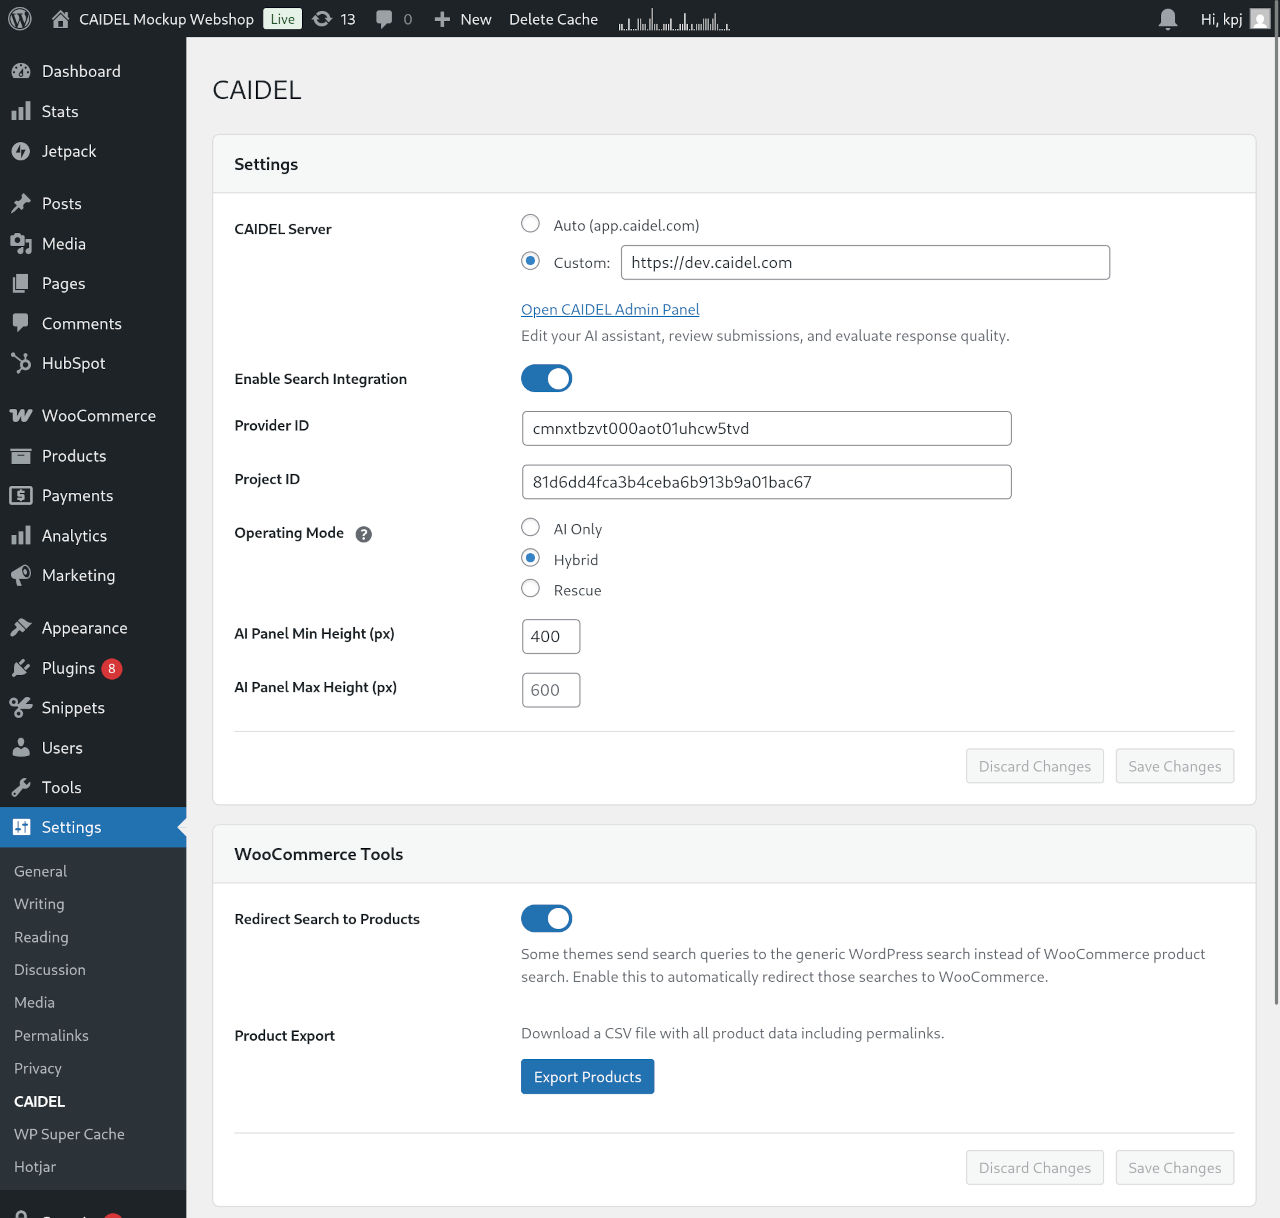Open the Operating Mode help question mark
The width and height of the screenshot is (1280, 1218).
(364, 534)
